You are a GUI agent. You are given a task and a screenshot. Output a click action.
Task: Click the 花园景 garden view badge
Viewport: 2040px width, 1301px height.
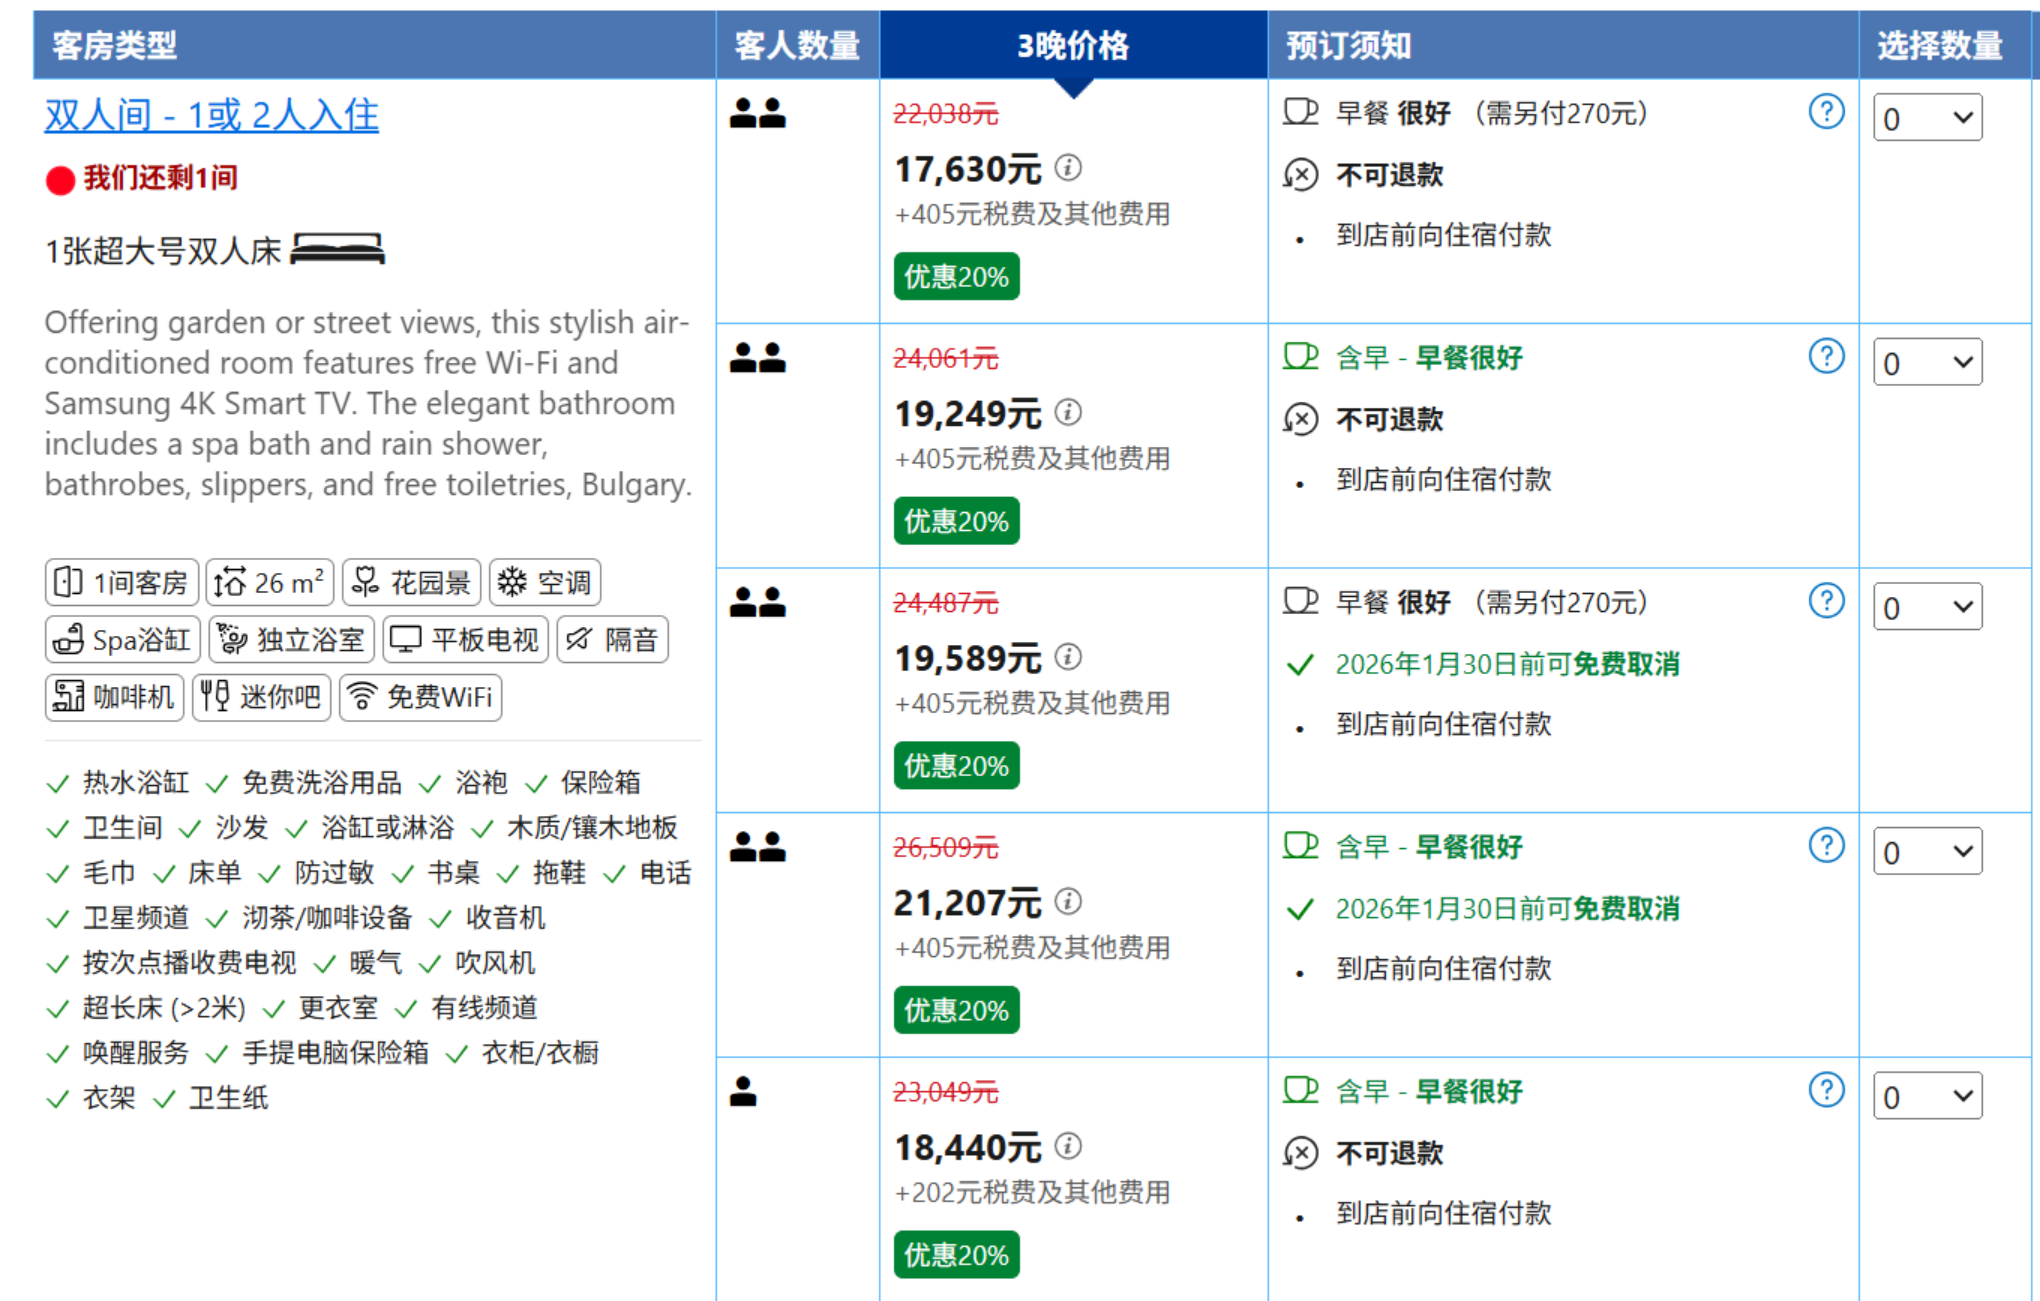point(411,582)
